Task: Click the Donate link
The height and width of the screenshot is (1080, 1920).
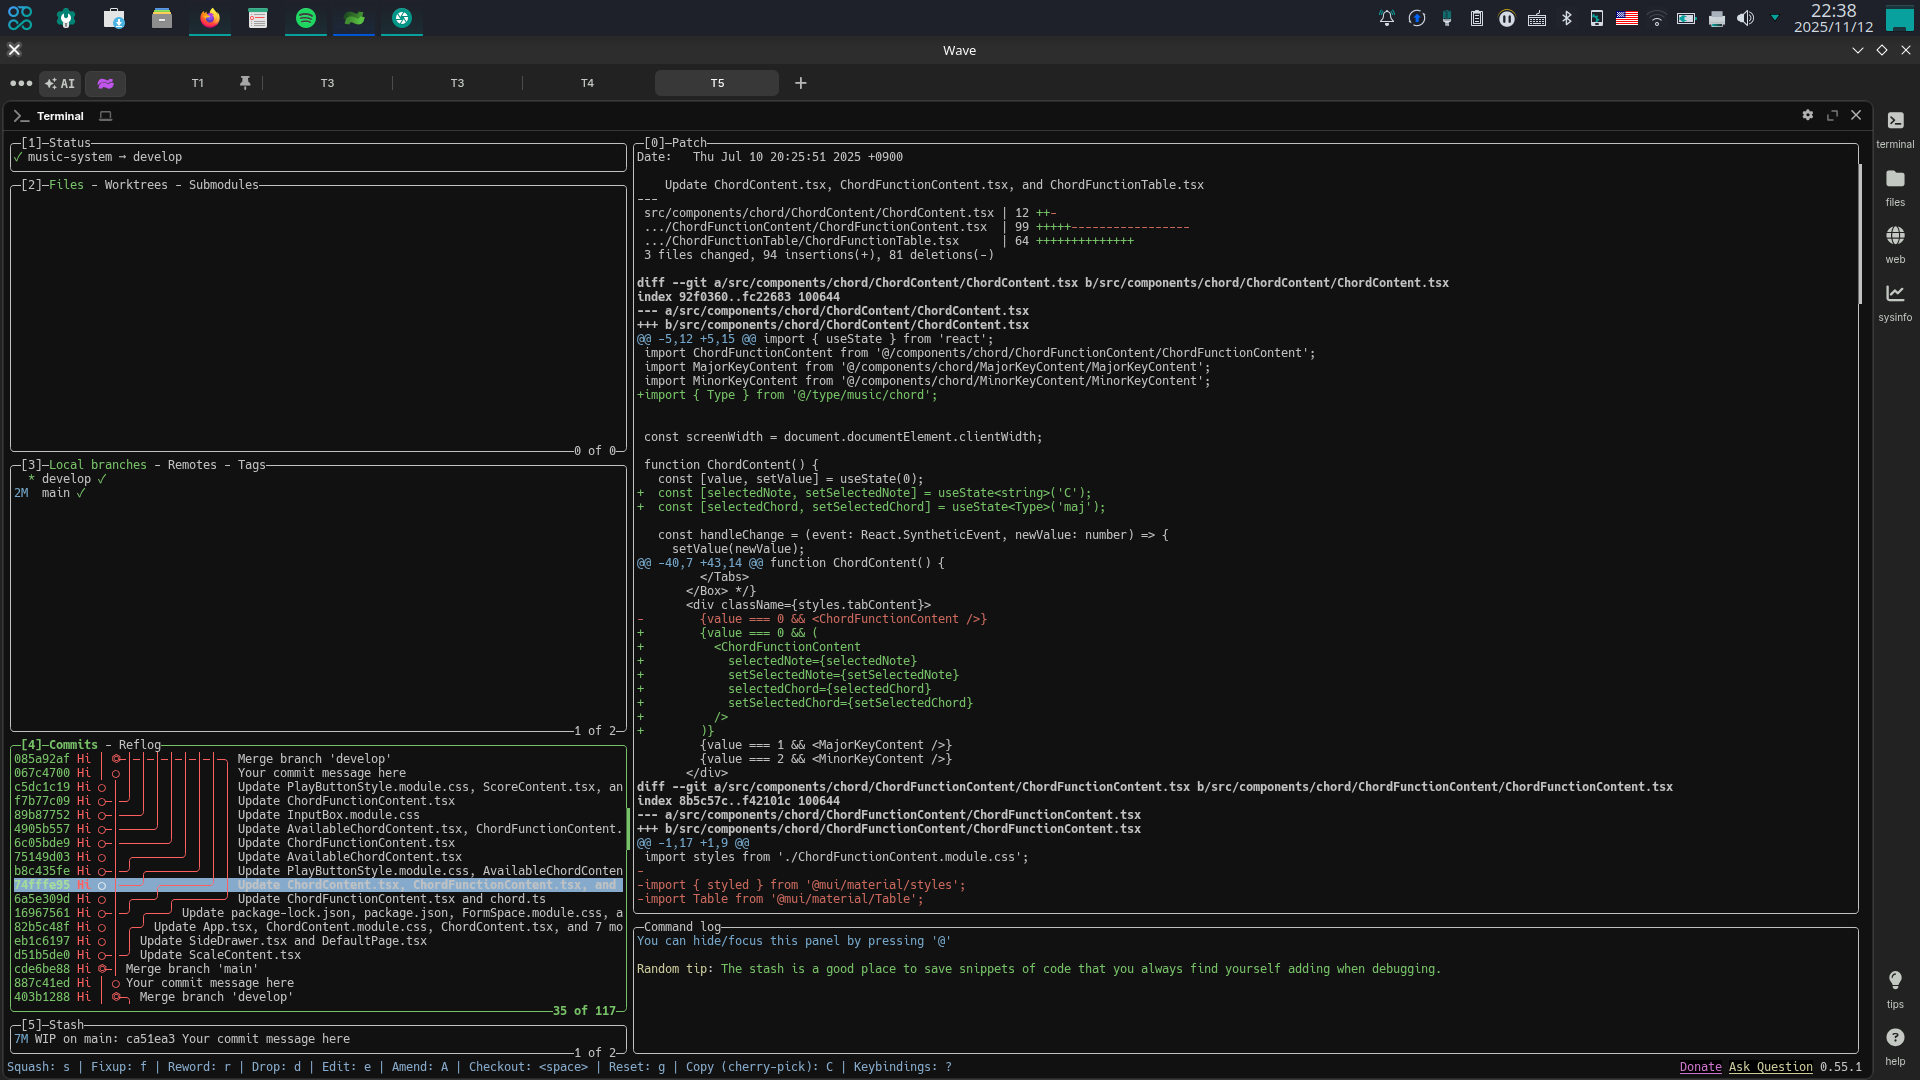Action: pos(1700,1067)
